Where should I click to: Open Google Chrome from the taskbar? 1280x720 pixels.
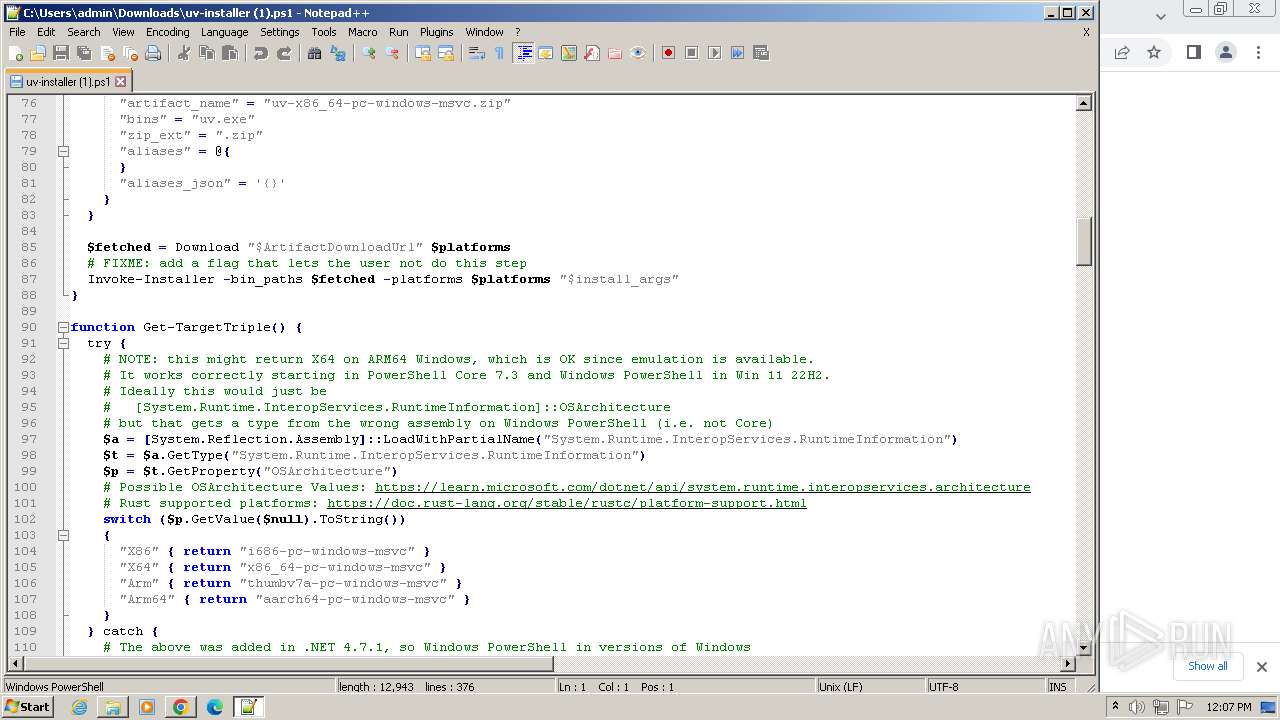tap(181, 707)
